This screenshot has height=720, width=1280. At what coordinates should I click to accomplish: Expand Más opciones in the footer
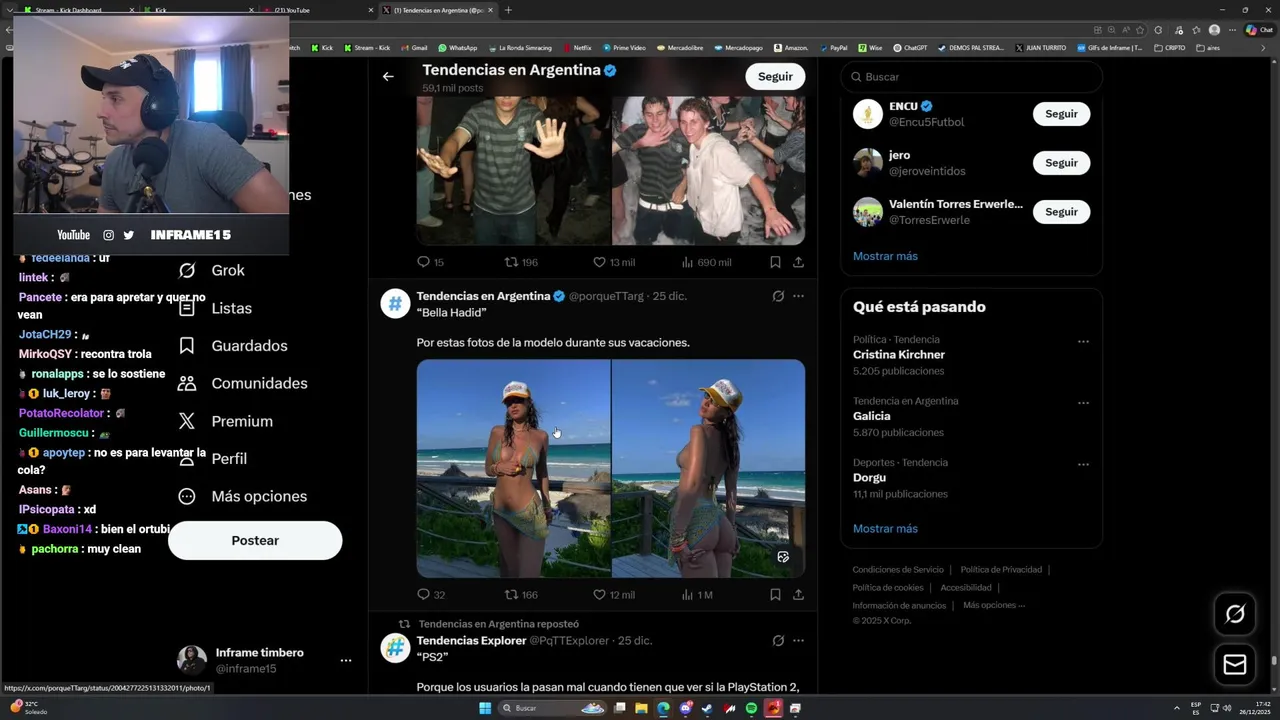[994, 605]
